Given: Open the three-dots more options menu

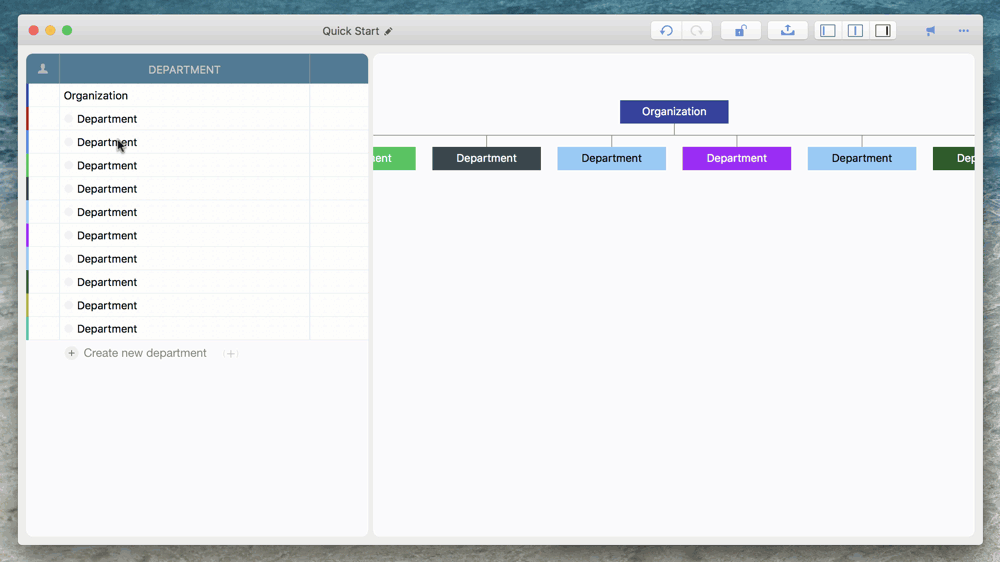Looking at the screenshot, I should tap(964, 31).
